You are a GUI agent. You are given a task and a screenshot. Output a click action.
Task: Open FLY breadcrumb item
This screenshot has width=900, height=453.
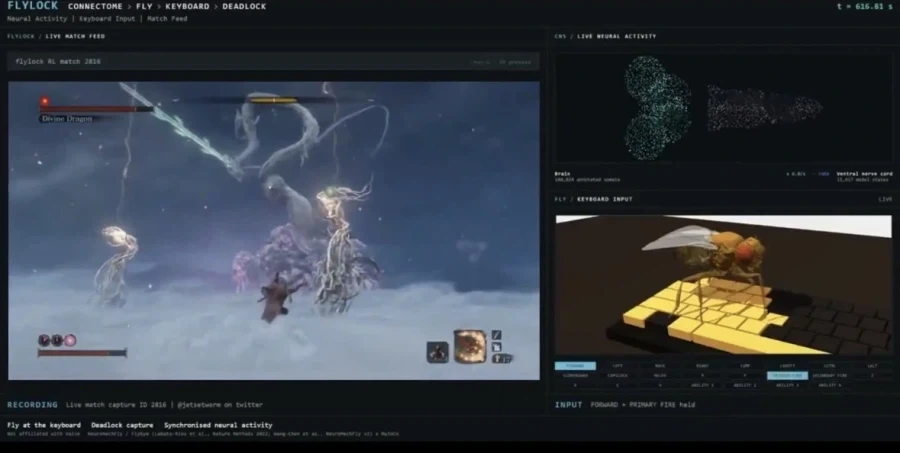tap(143, 6)
